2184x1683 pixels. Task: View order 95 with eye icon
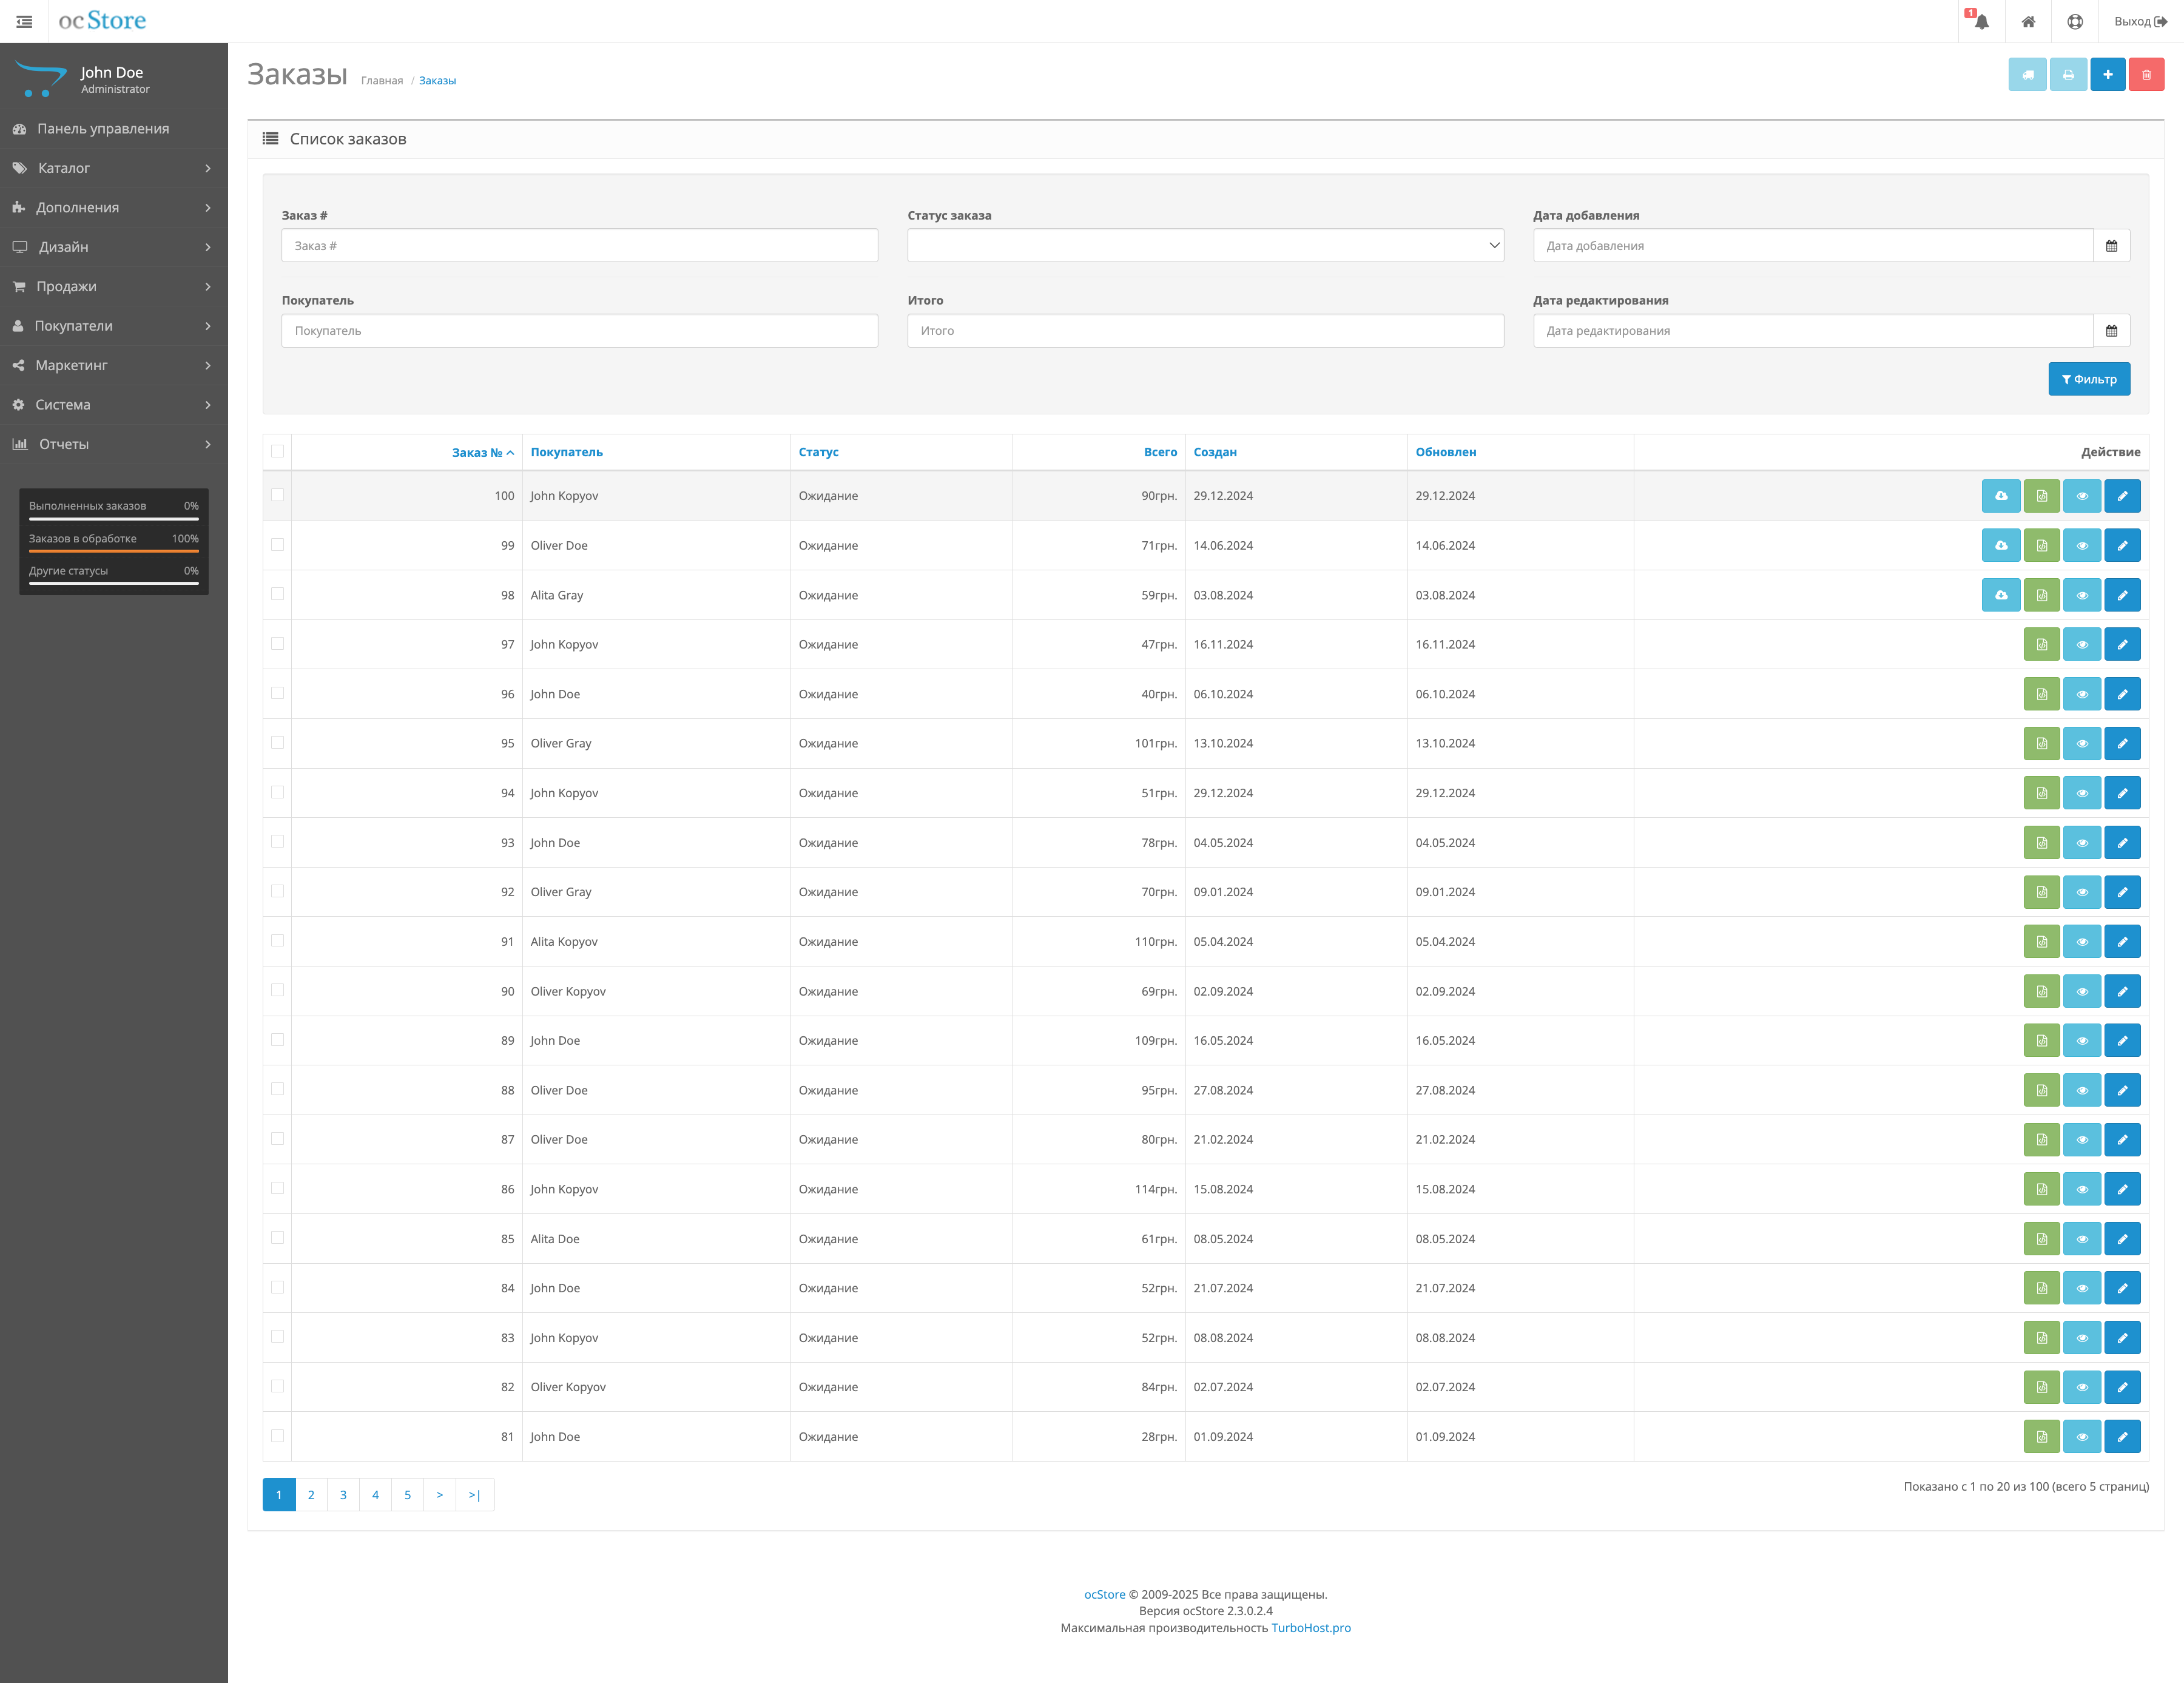coord(2082,743)
